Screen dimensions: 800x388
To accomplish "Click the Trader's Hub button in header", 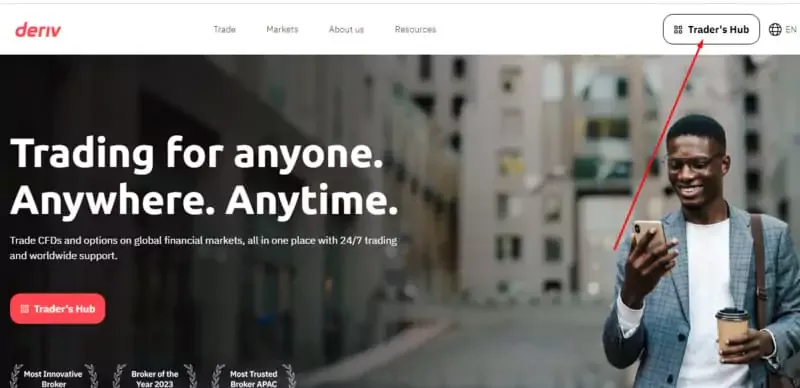I will 711,30.
